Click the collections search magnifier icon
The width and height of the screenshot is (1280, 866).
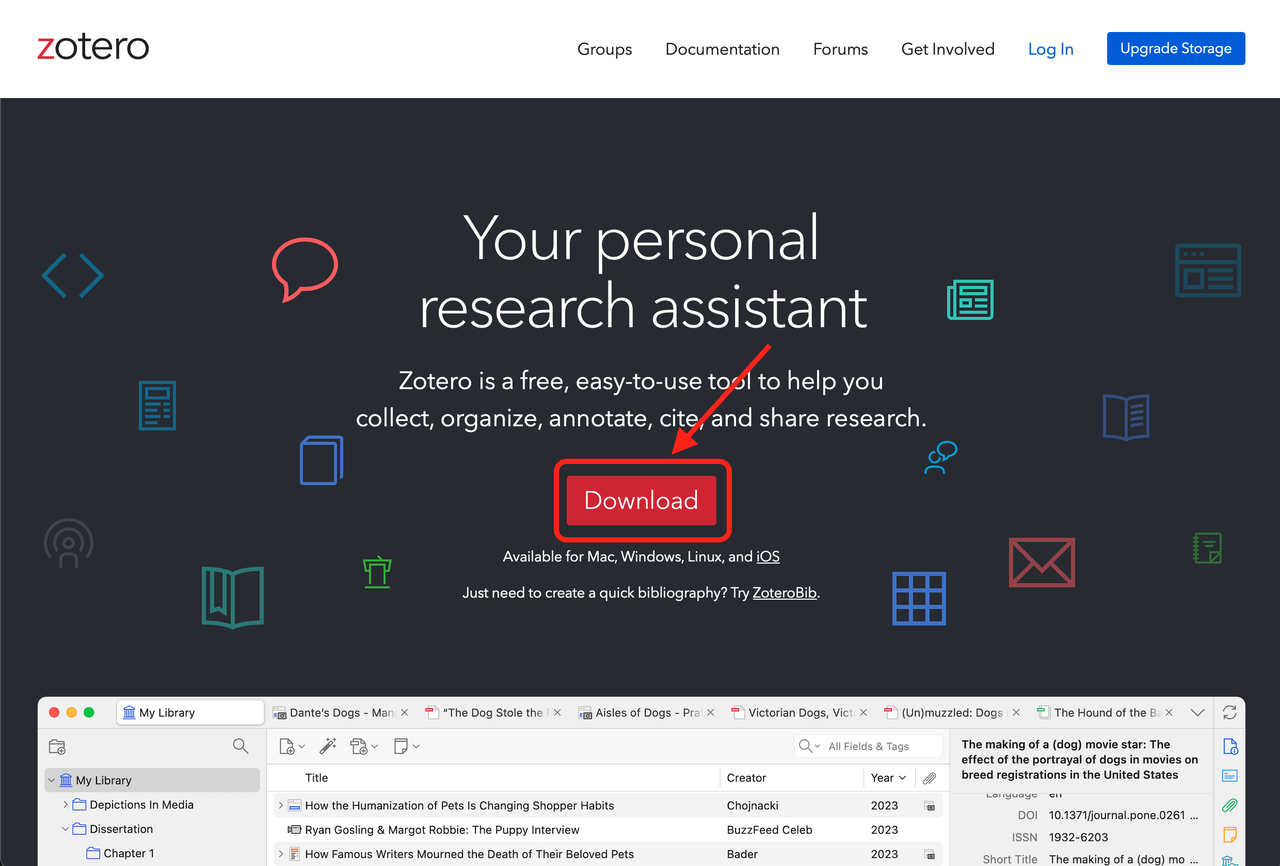coord(240,746)
